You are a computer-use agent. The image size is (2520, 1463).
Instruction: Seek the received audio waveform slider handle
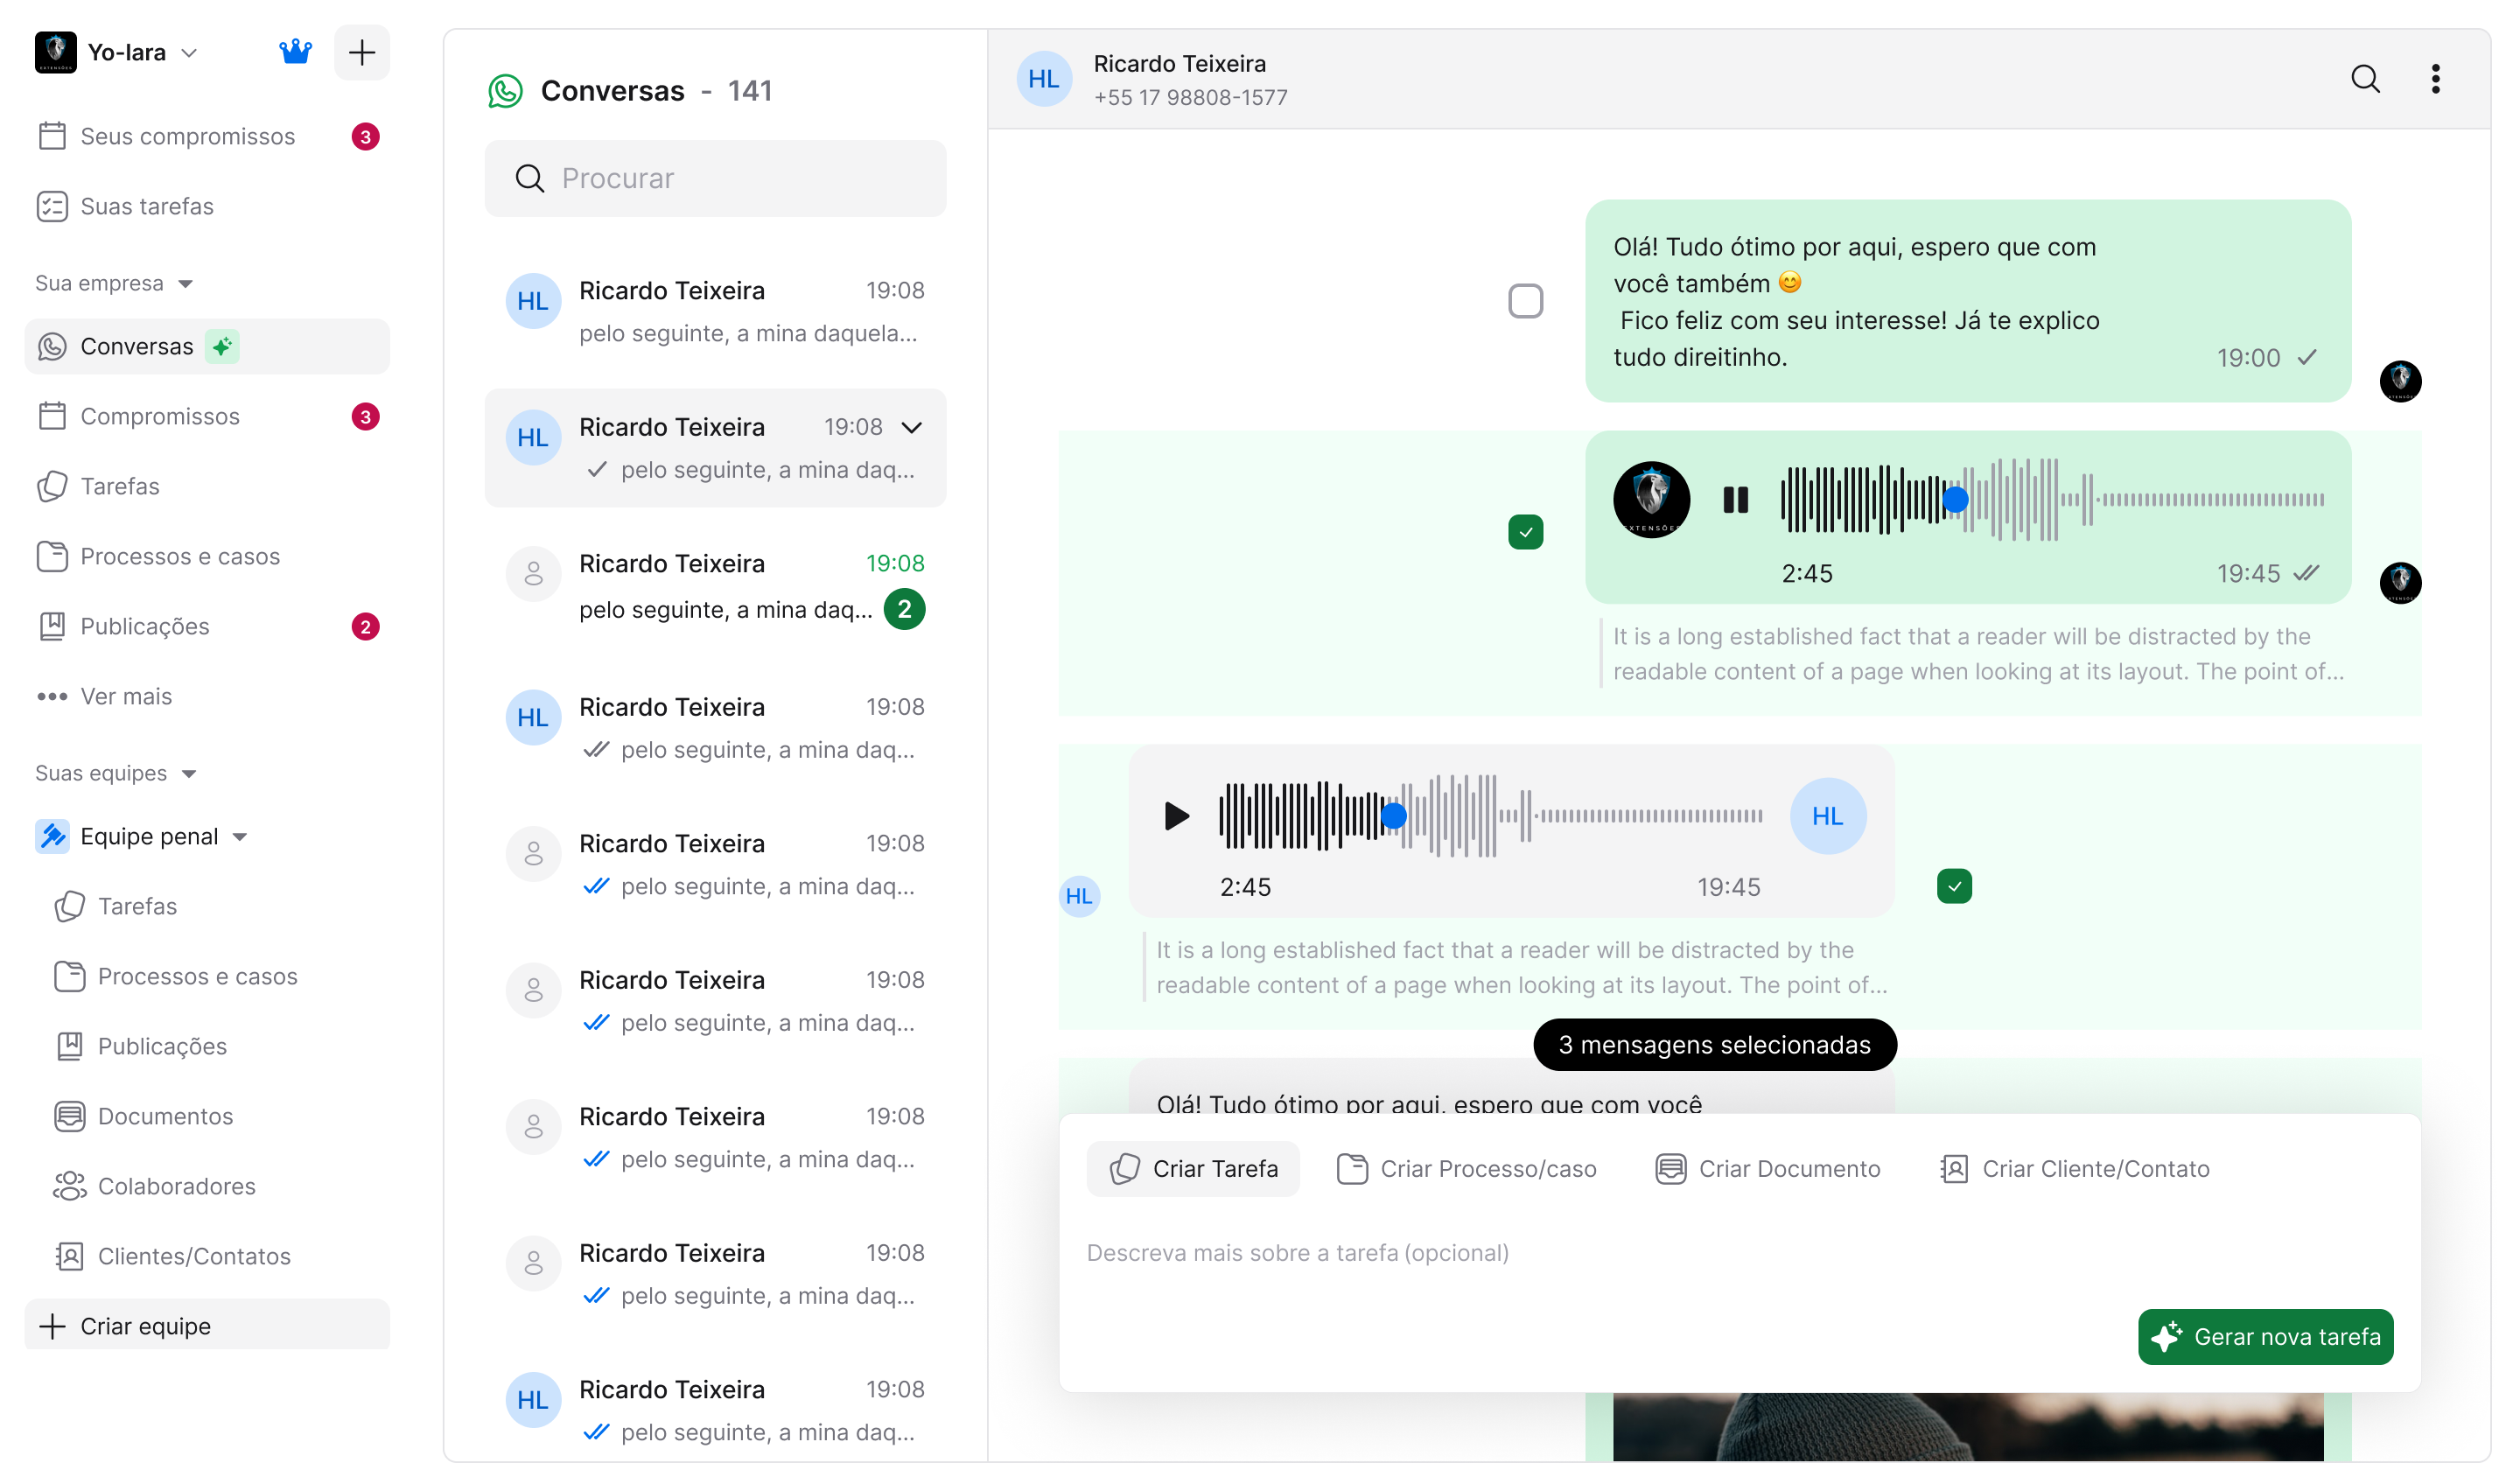(x=1393, y=816)
